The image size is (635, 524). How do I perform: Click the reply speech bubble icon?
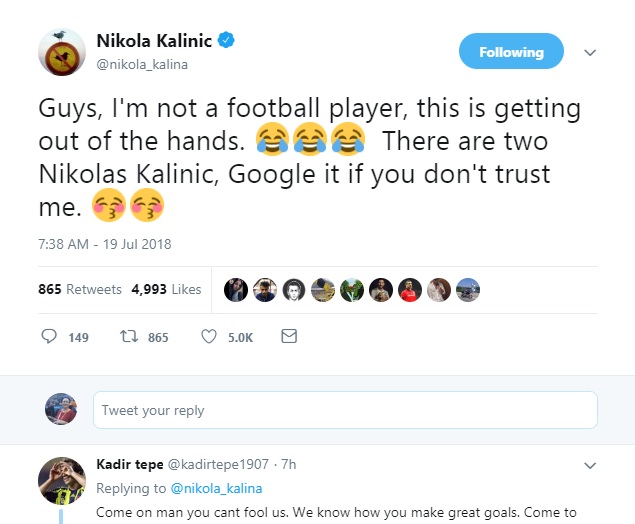pyautogui.click(x=49, y=337)
